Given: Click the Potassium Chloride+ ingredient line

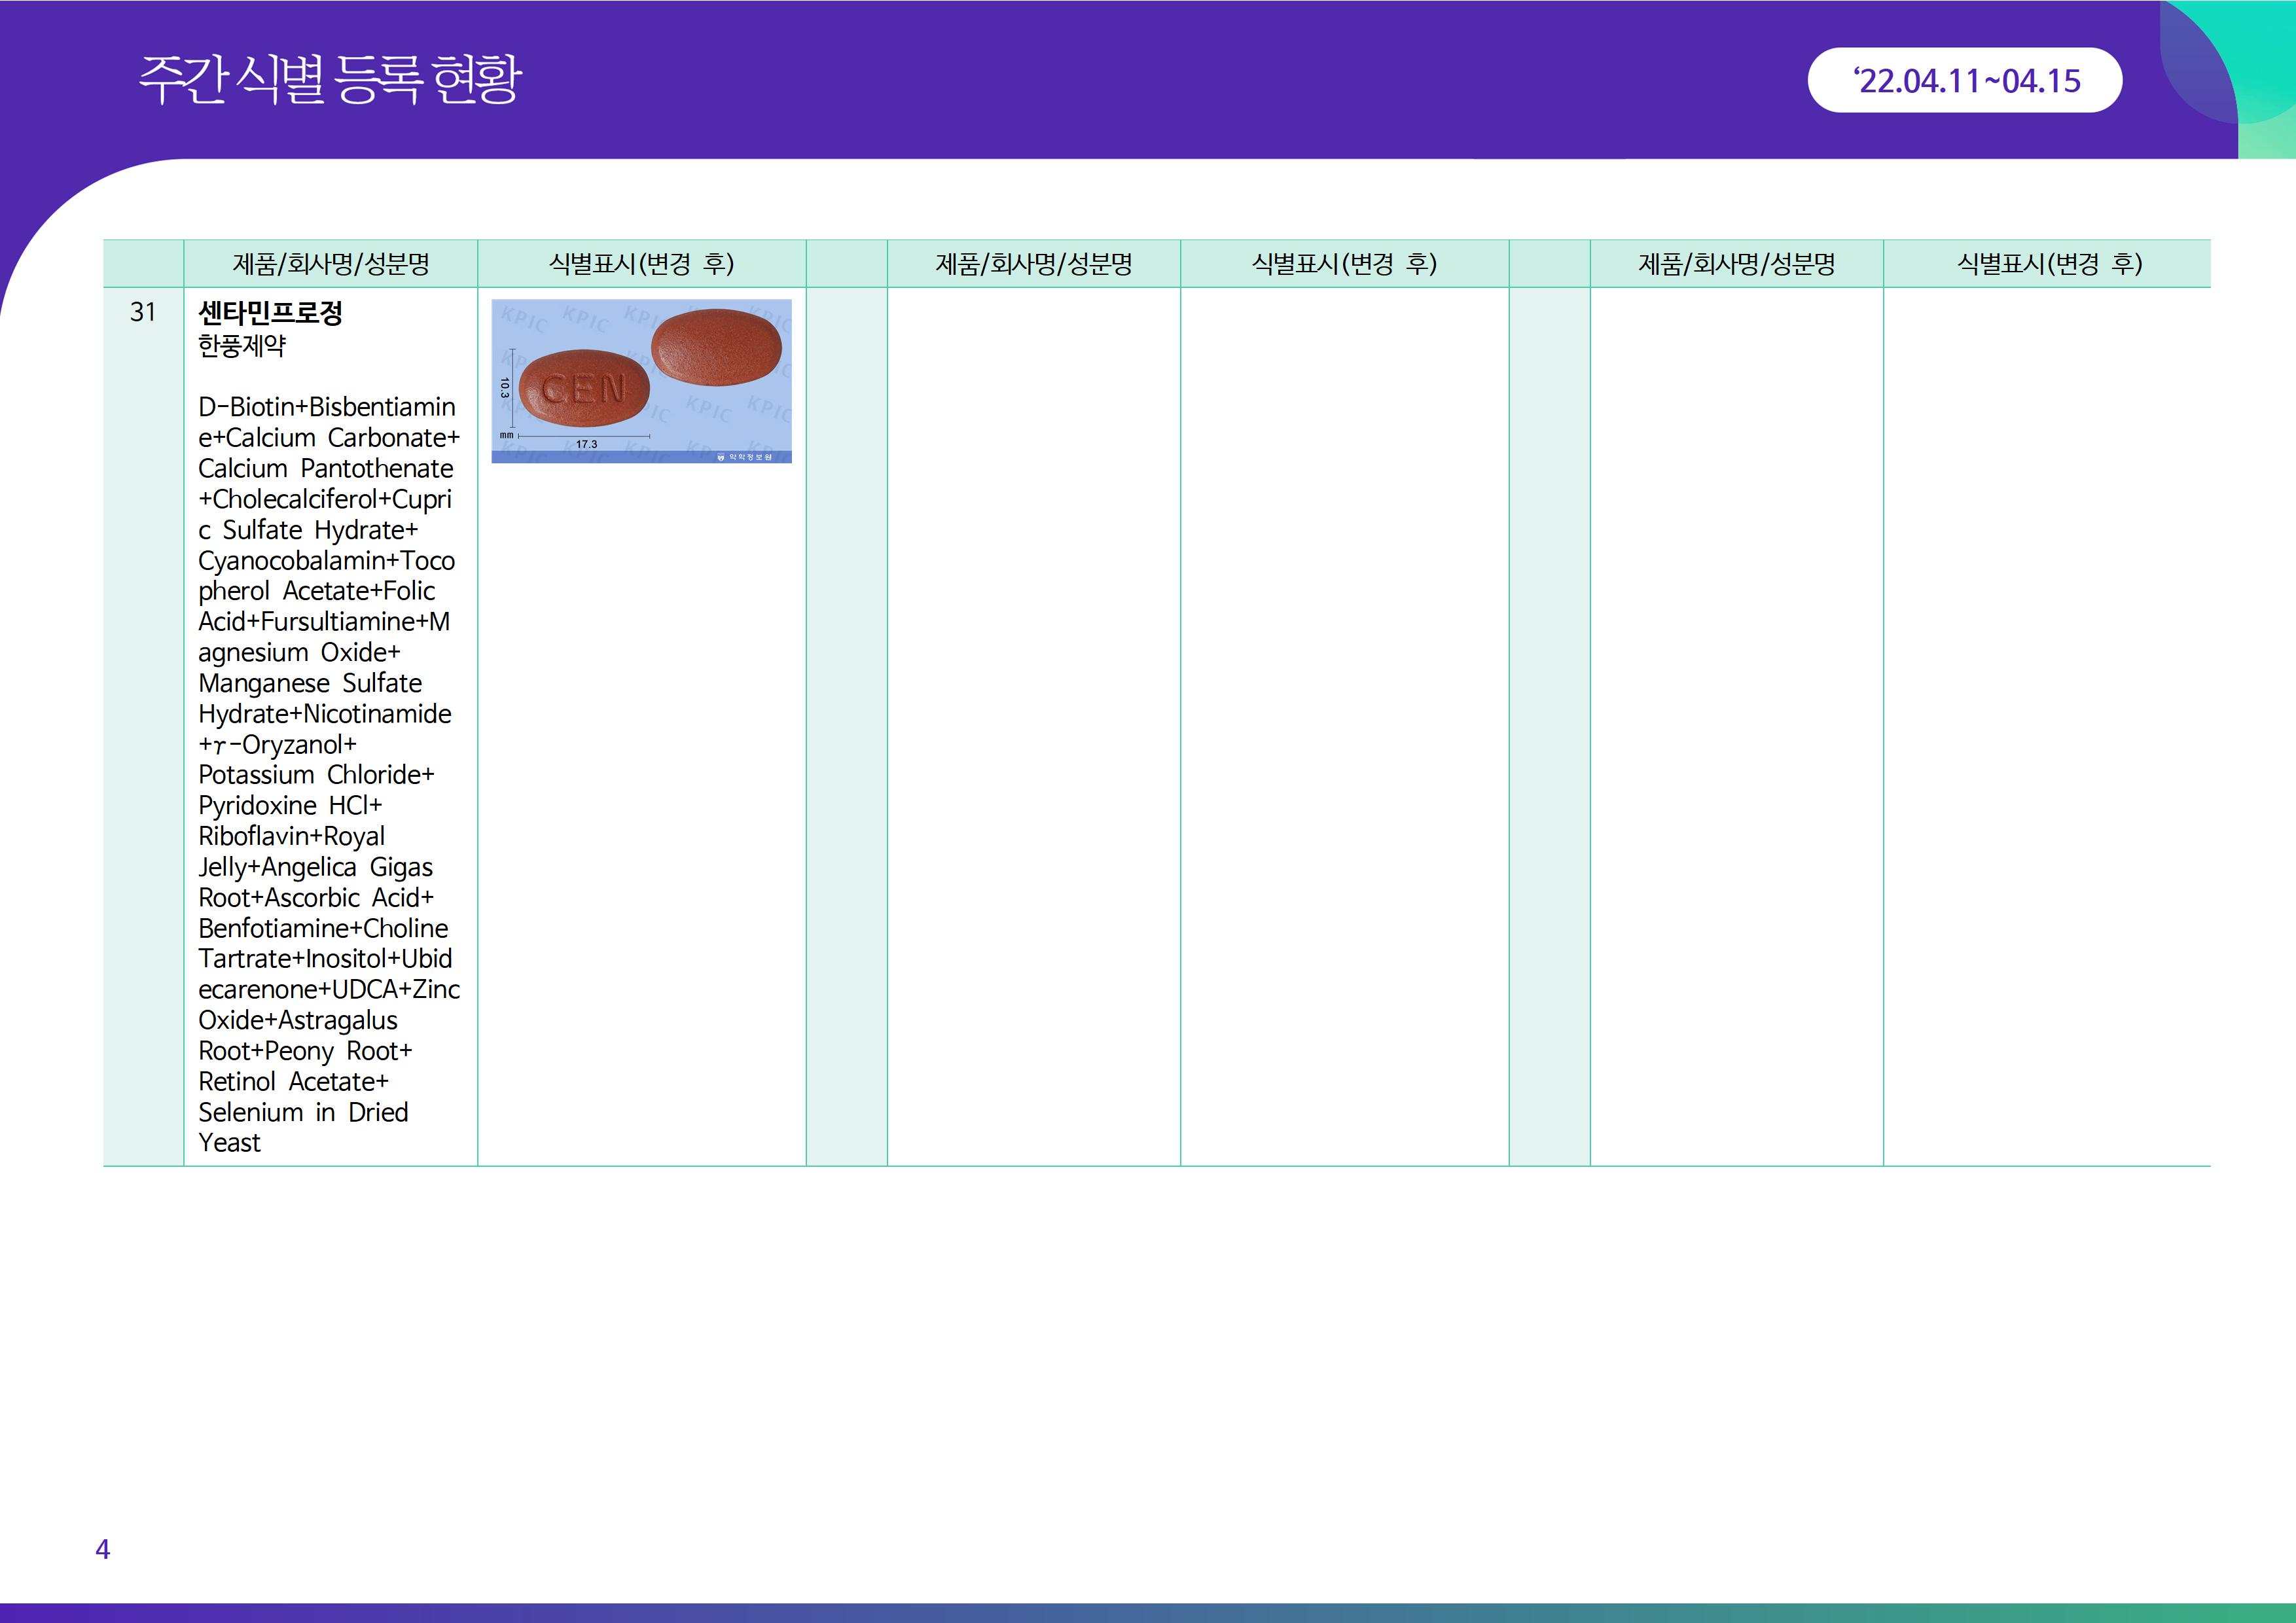Looking at the screenshot, I should pyautogui.click(x=316, y=775).
